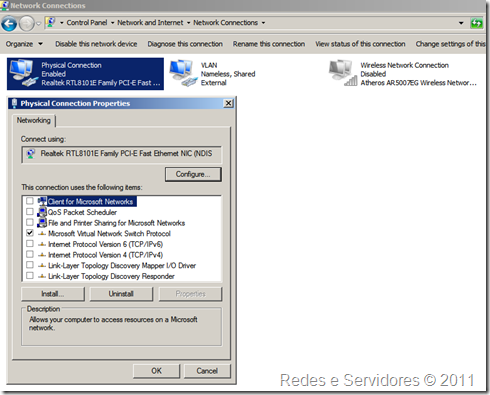490x395 pixels.
Task: Enable Client for Microsoft Networks checkbox
Action: point(30,201)
